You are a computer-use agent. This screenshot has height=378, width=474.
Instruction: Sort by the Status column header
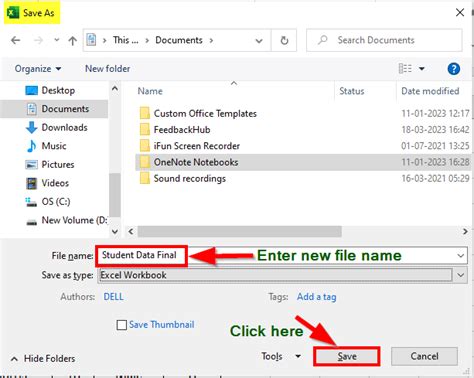click(351, 91)
